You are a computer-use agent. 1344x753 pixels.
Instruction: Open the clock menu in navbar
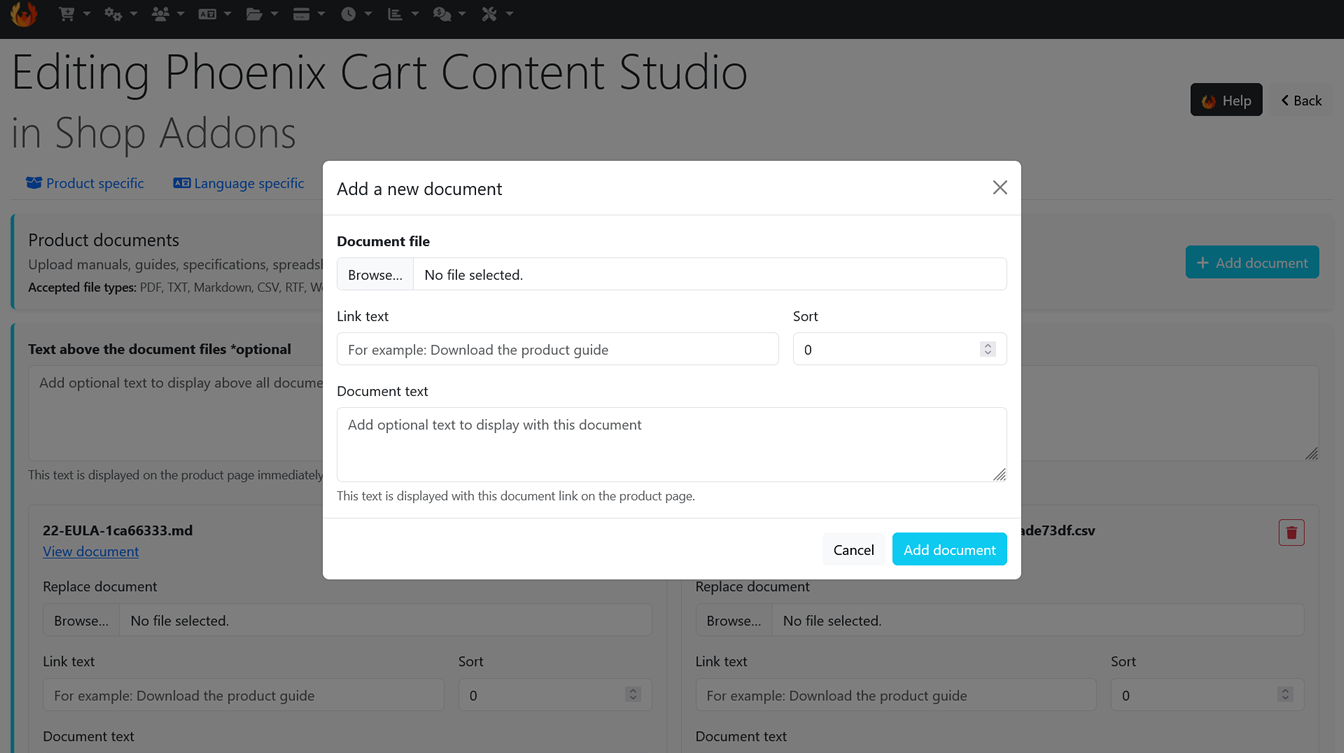[356, 14]
